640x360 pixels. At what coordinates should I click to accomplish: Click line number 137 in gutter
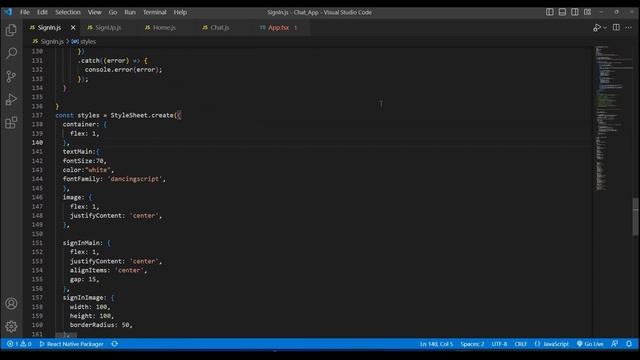click(37, 115)
